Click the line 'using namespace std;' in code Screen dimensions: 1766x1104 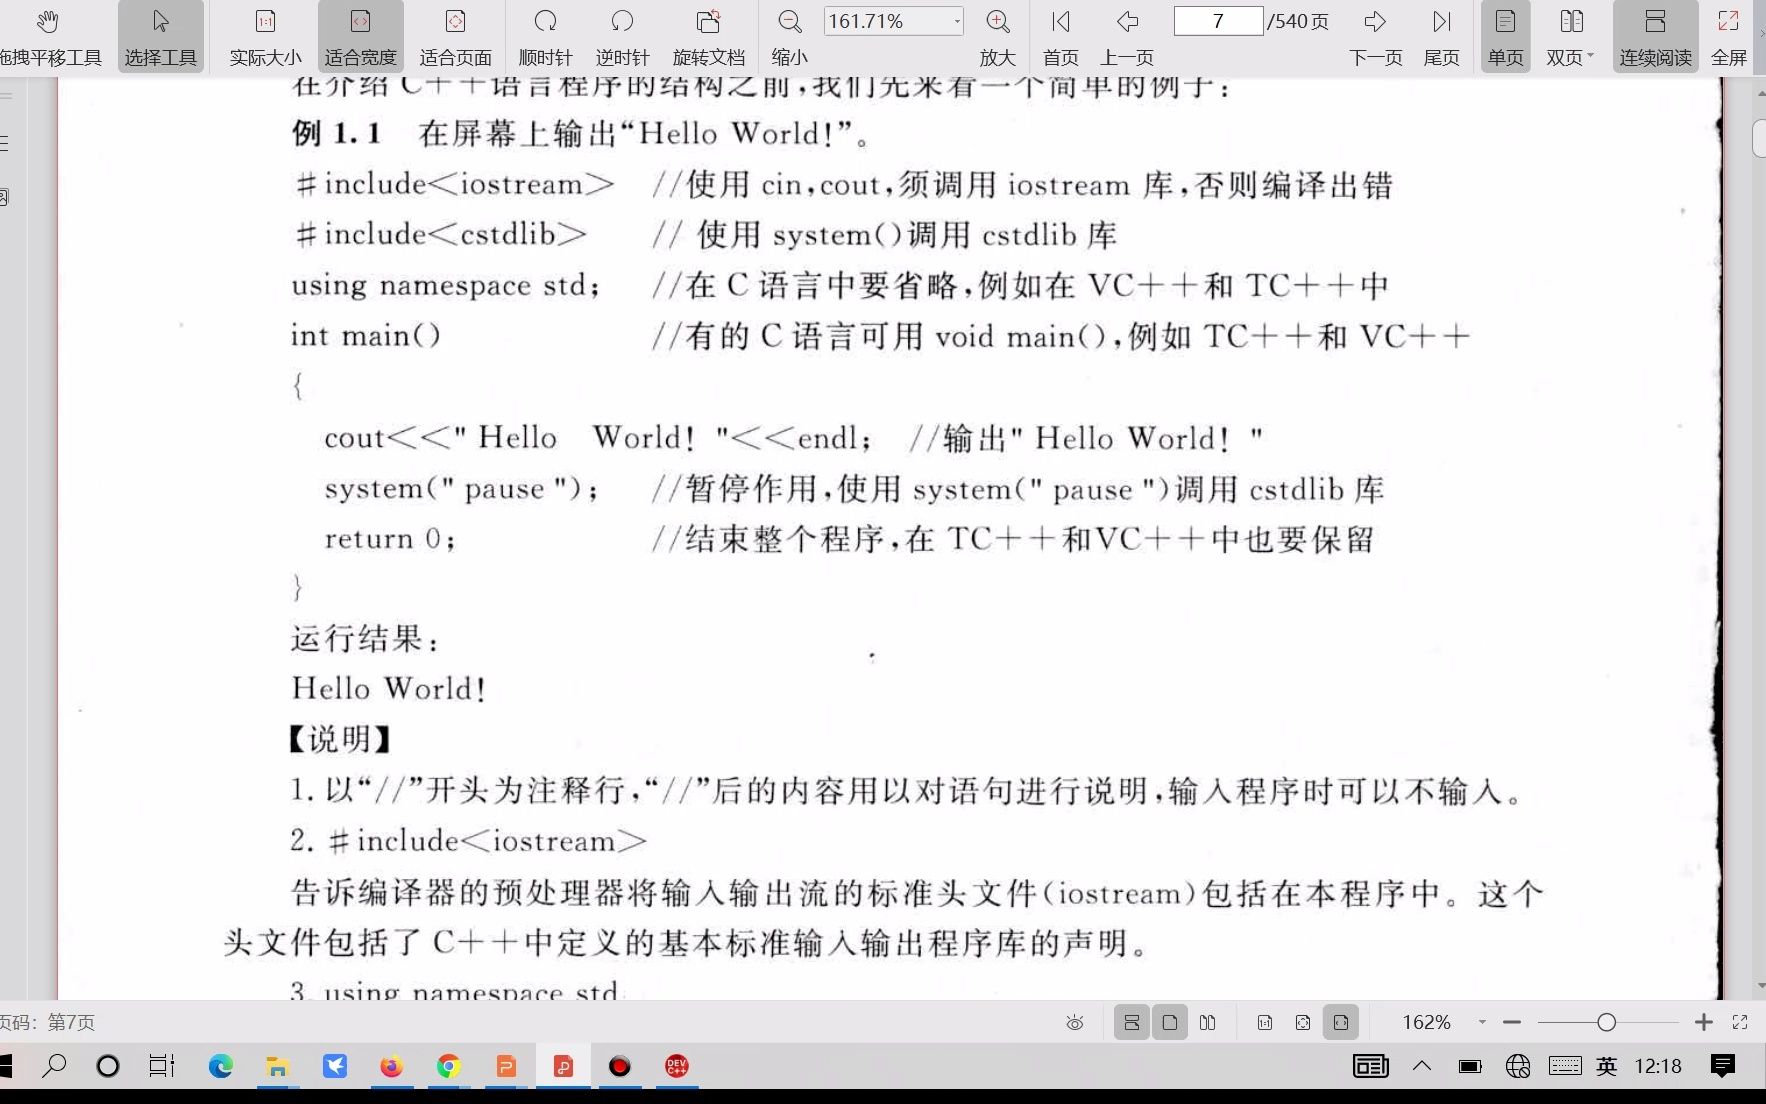(x=446, y=285)
